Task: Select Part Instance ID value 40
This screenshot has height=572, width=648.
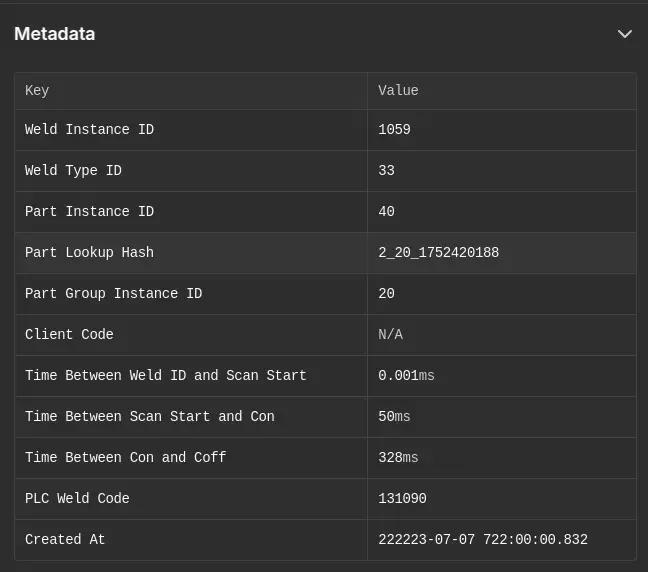Action: (x=386, y=212)
